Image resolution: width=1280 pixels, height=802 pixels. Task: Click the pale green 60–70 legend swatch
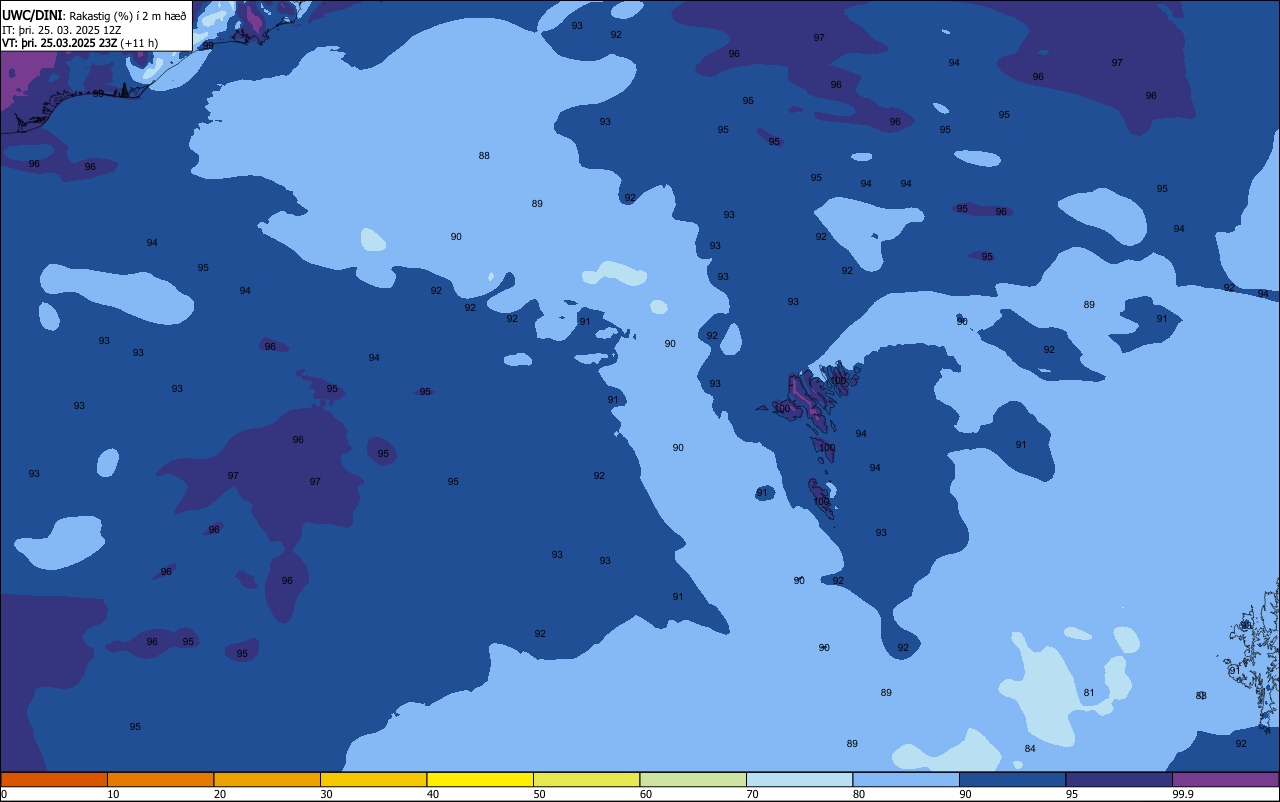[x=693, y=779]
